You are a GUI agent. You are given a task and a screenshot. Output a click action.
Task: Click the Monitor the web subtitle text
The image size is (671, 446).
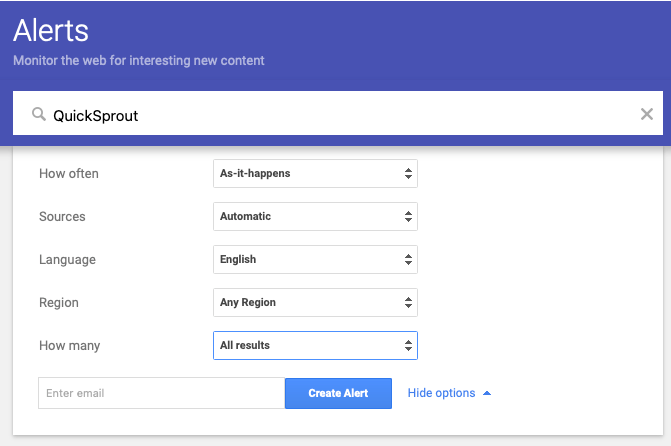[139, 60]
